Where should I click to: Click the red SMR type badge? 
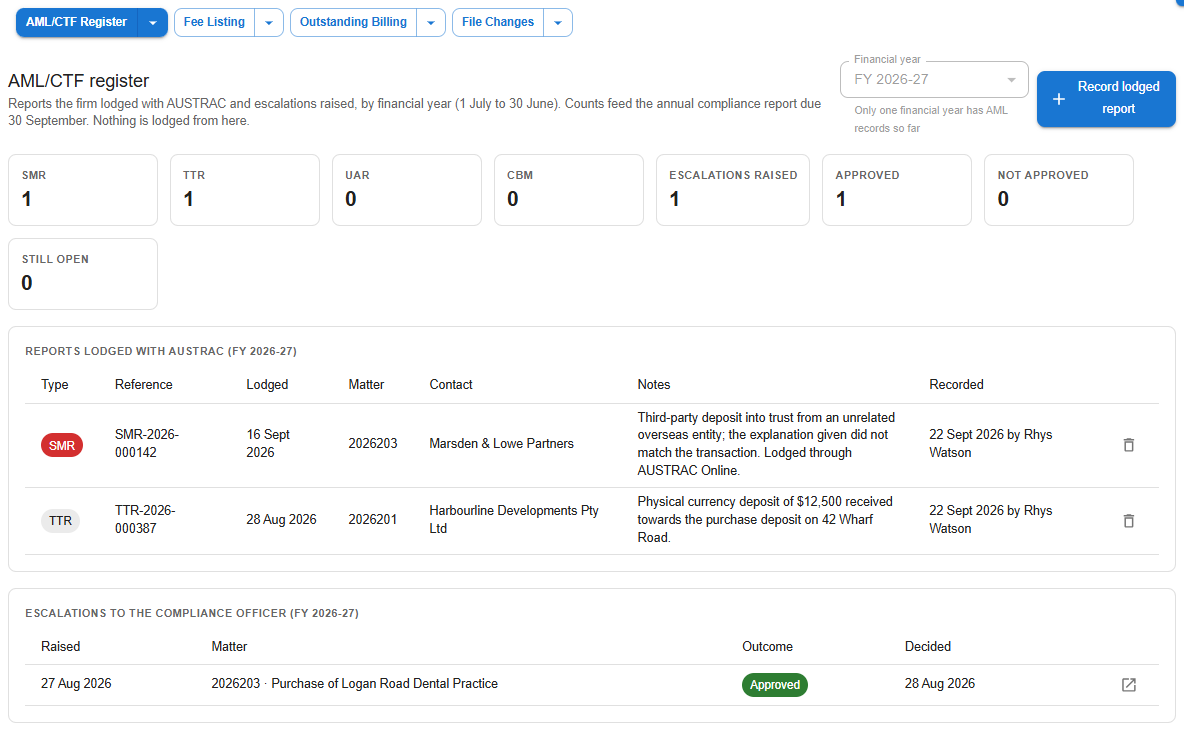62,445
